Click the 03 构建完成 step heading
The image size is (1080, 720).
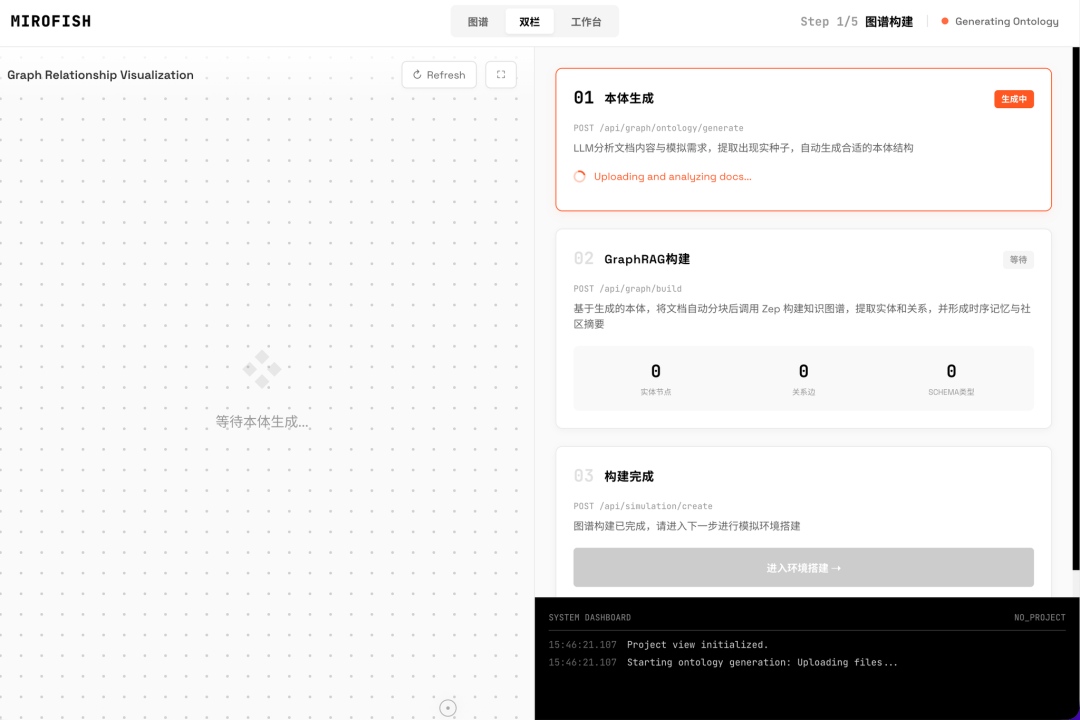(x=628, y=476)
